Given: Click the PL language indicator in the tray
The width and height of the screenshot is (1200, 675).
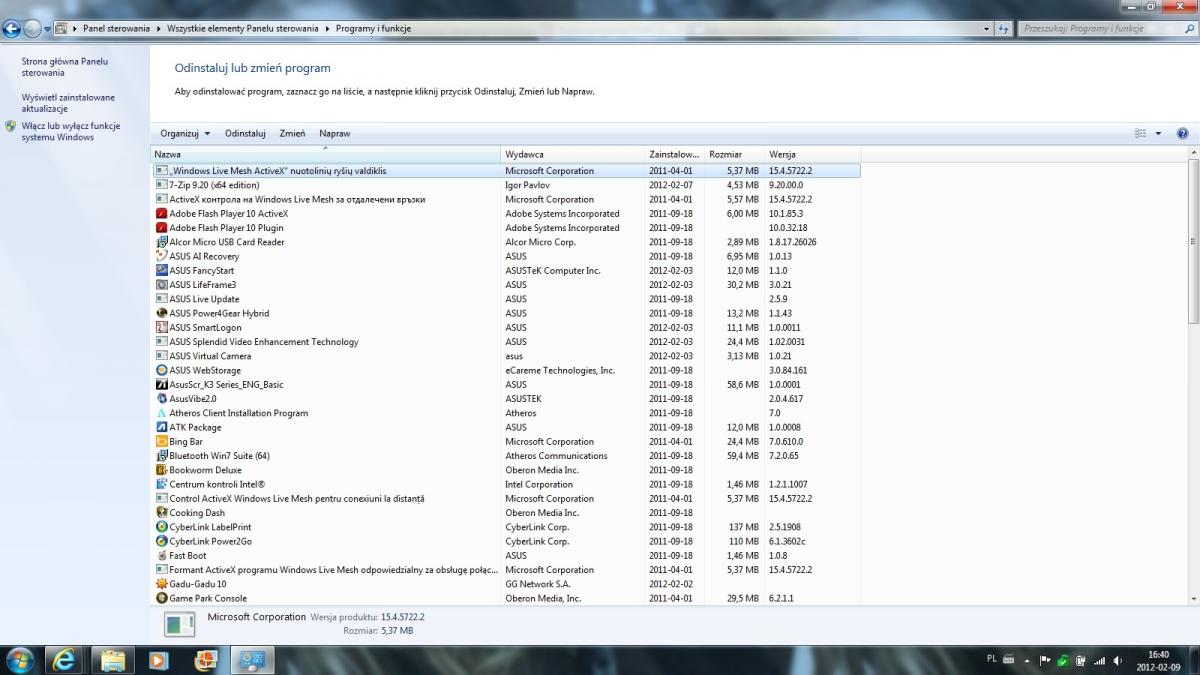Looking at the screenshot, I should coord(991,659).
